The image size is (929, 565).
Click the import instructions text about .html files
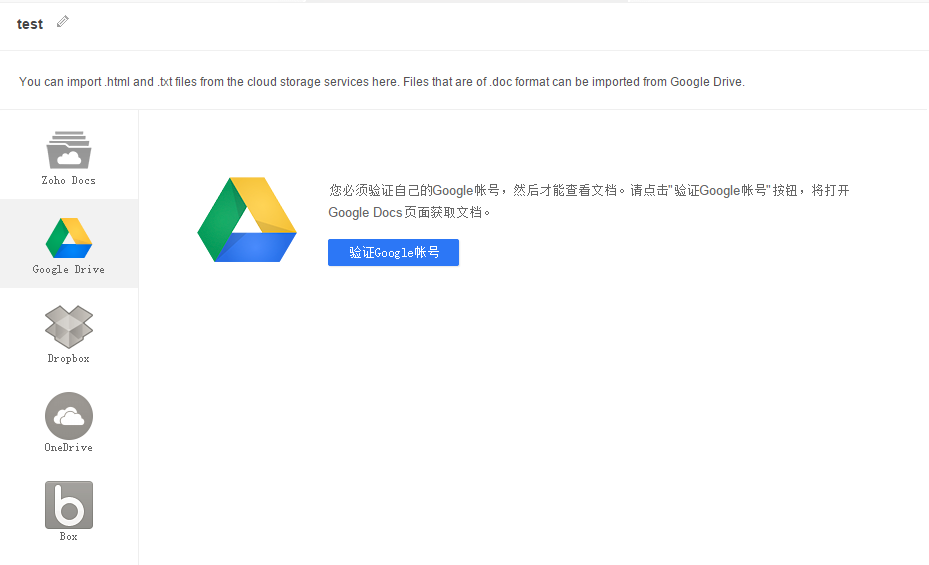click(x=382, y=82)
